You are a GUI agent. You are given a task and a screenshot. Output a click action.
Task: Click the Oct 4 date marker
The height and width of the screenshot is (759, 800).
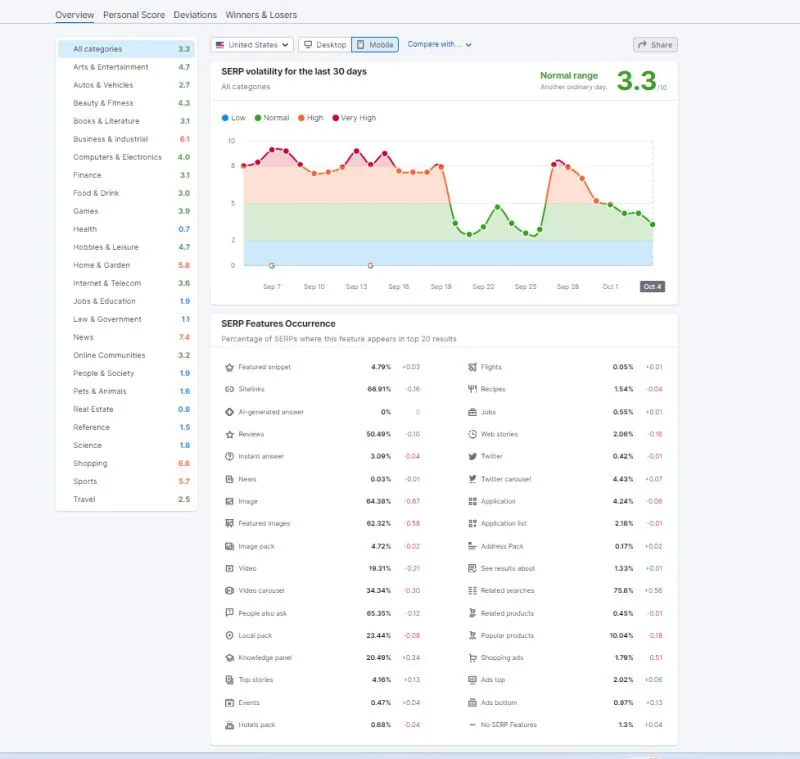click(652, 287)
